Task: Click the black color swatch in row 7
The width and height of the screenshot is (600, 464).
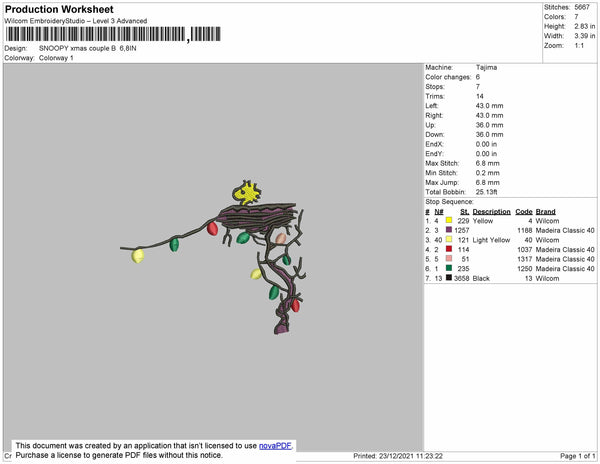Action: click(x=449, y=278)
